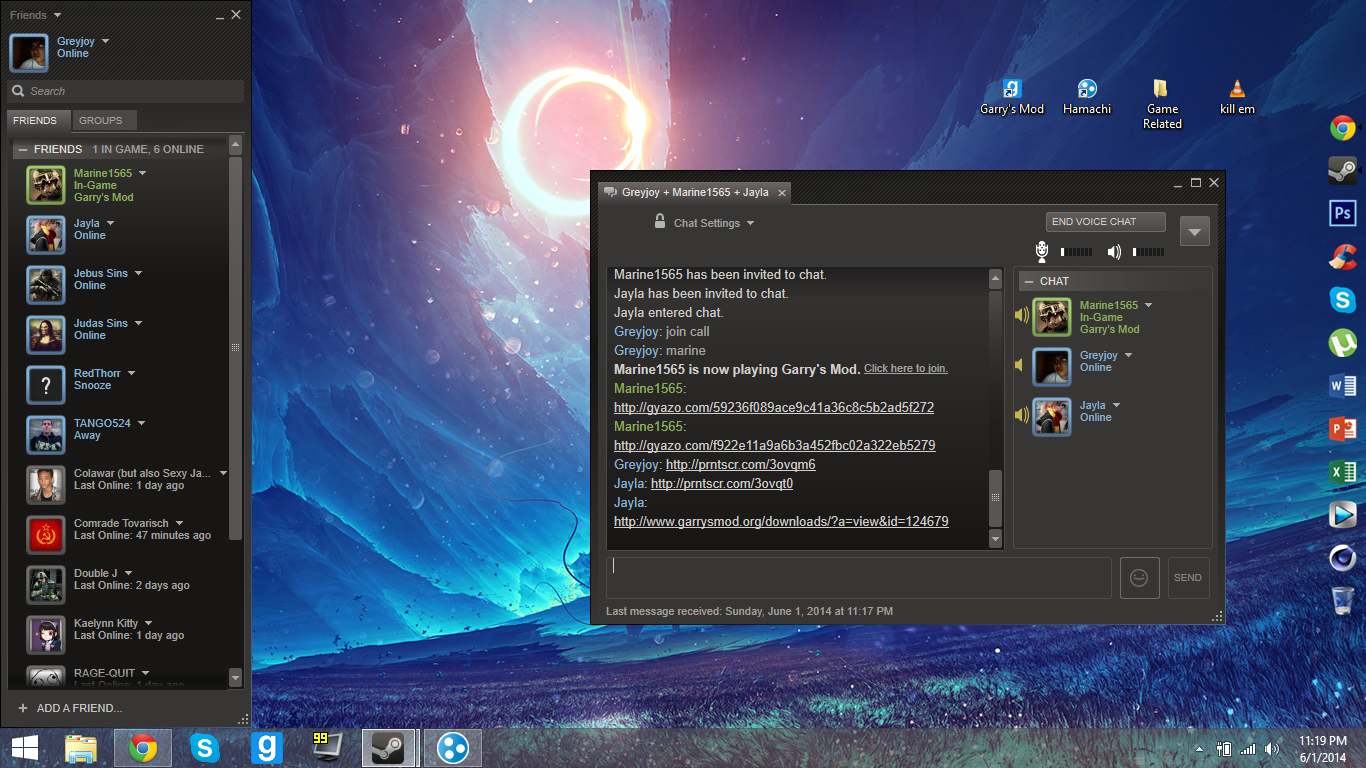Click the chat log scrollbar down arrow
The image size is (1366, 768).
(995, 538)
